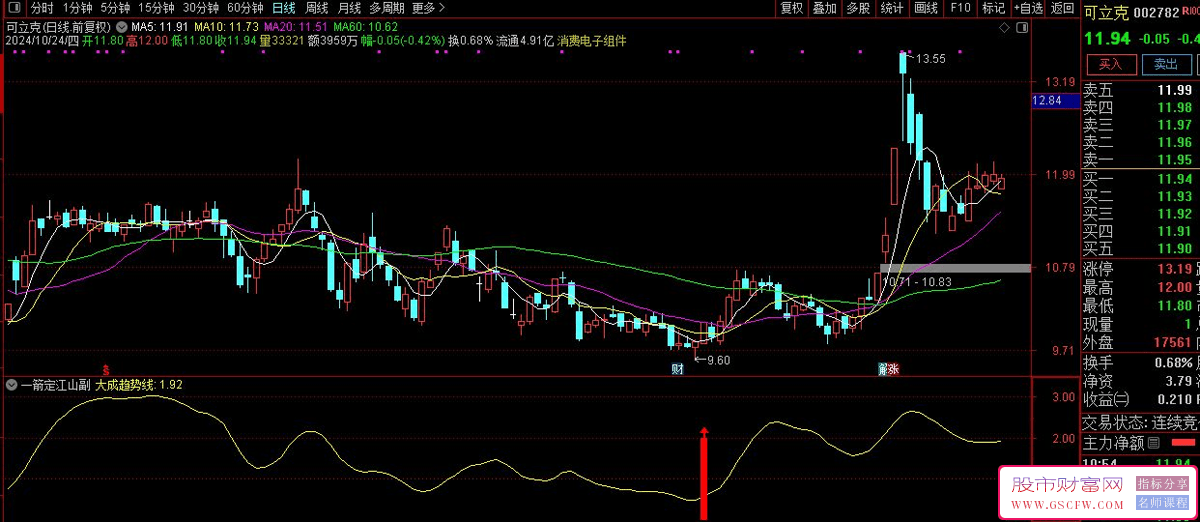
Task: Open the indicator dropdown beside 可立克(日线.前复权)
Action: pos(122,26)
